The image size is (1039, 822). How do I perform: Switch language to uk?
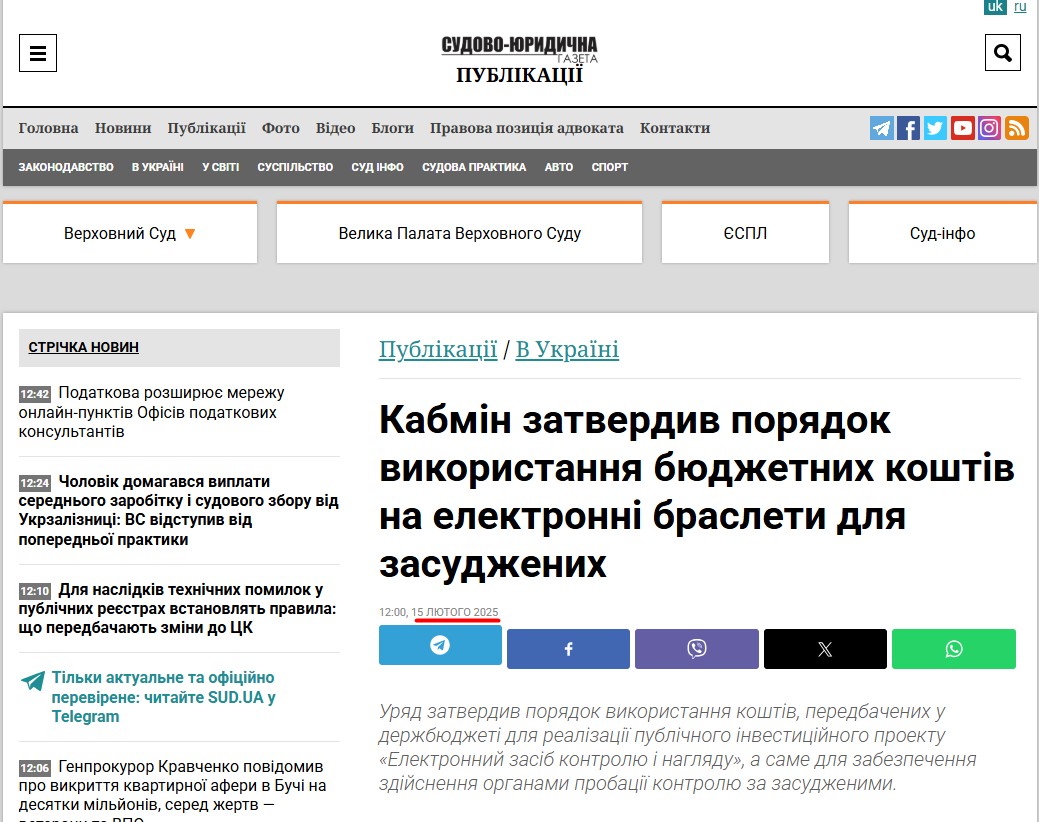point(995,7)
